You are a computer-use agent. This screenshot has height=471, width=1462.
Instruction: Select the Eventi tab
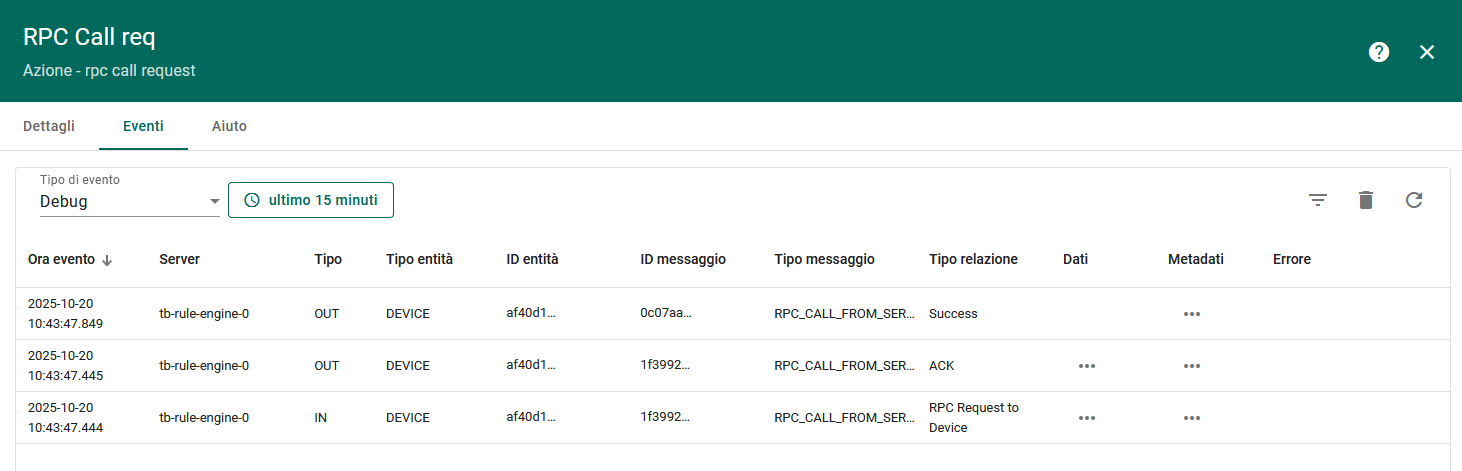[x=143, y=126]
